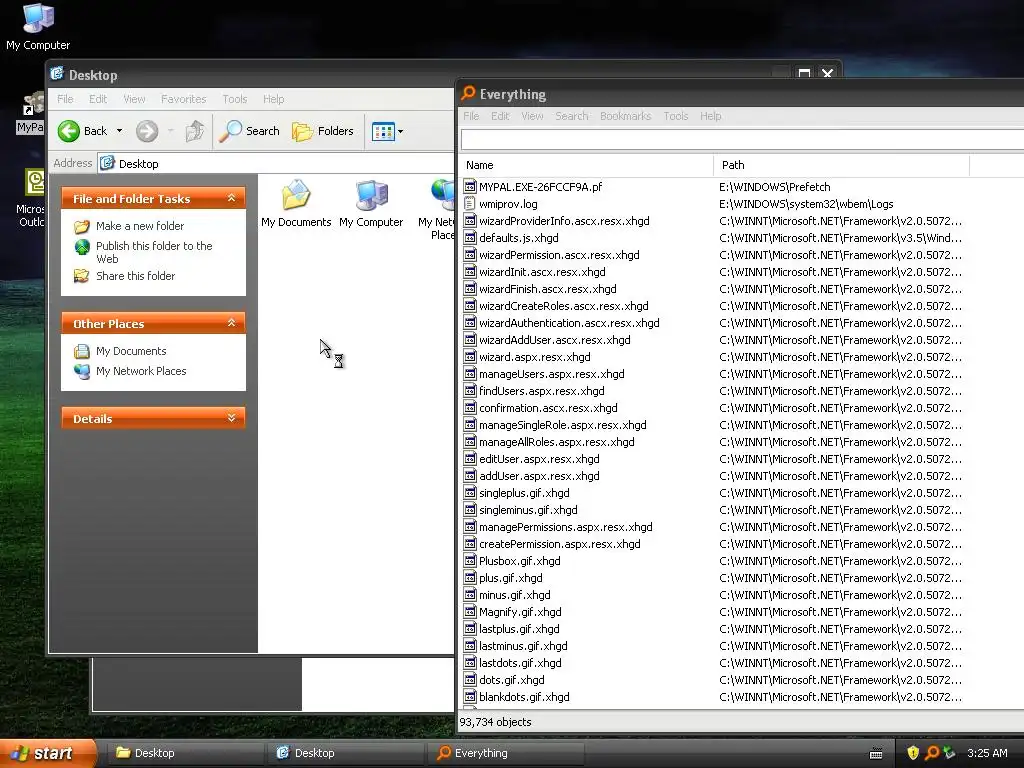Select editUser.aspx.resx.xhgd file name
The image size is (1024, 768).
[539, 459]
